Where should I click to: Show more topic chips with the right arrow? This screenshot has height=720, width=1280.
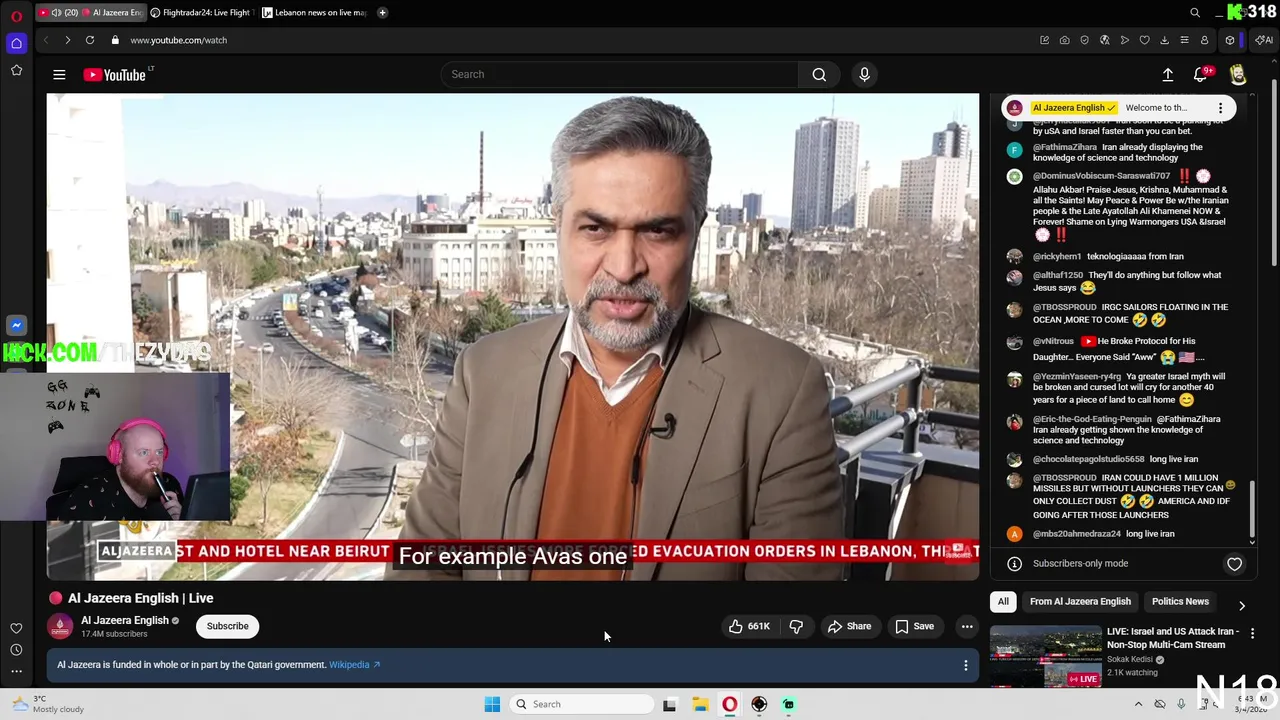1242,605
